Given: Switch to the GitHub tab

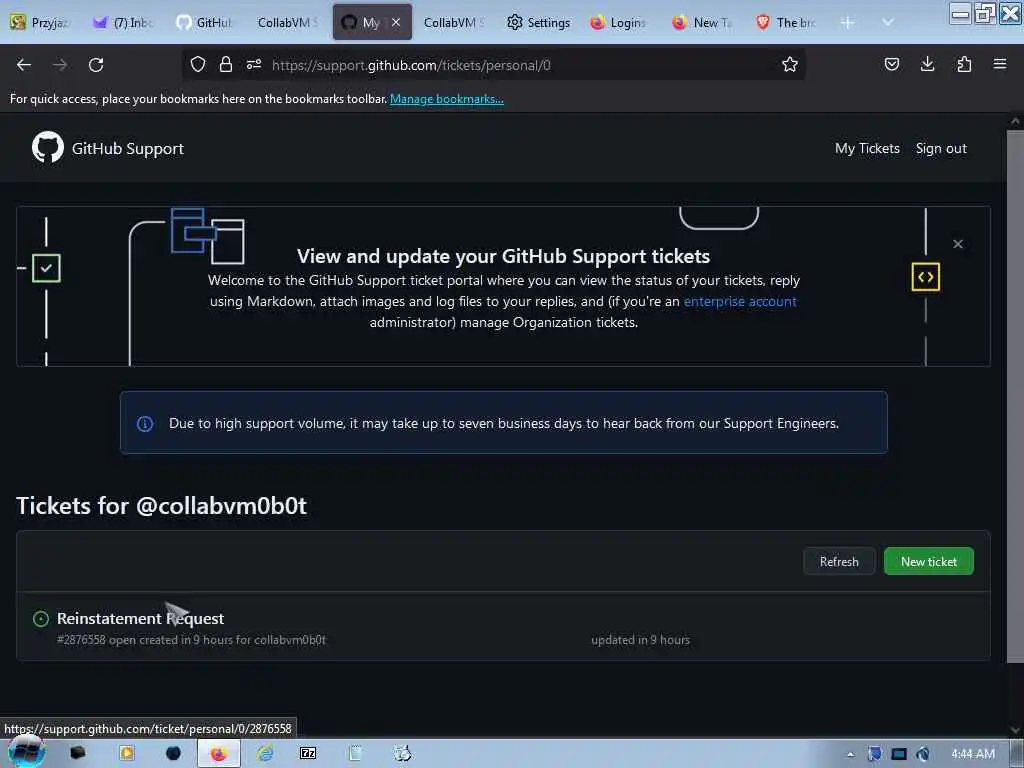Looking at the screenshot, I should point(205,22).
